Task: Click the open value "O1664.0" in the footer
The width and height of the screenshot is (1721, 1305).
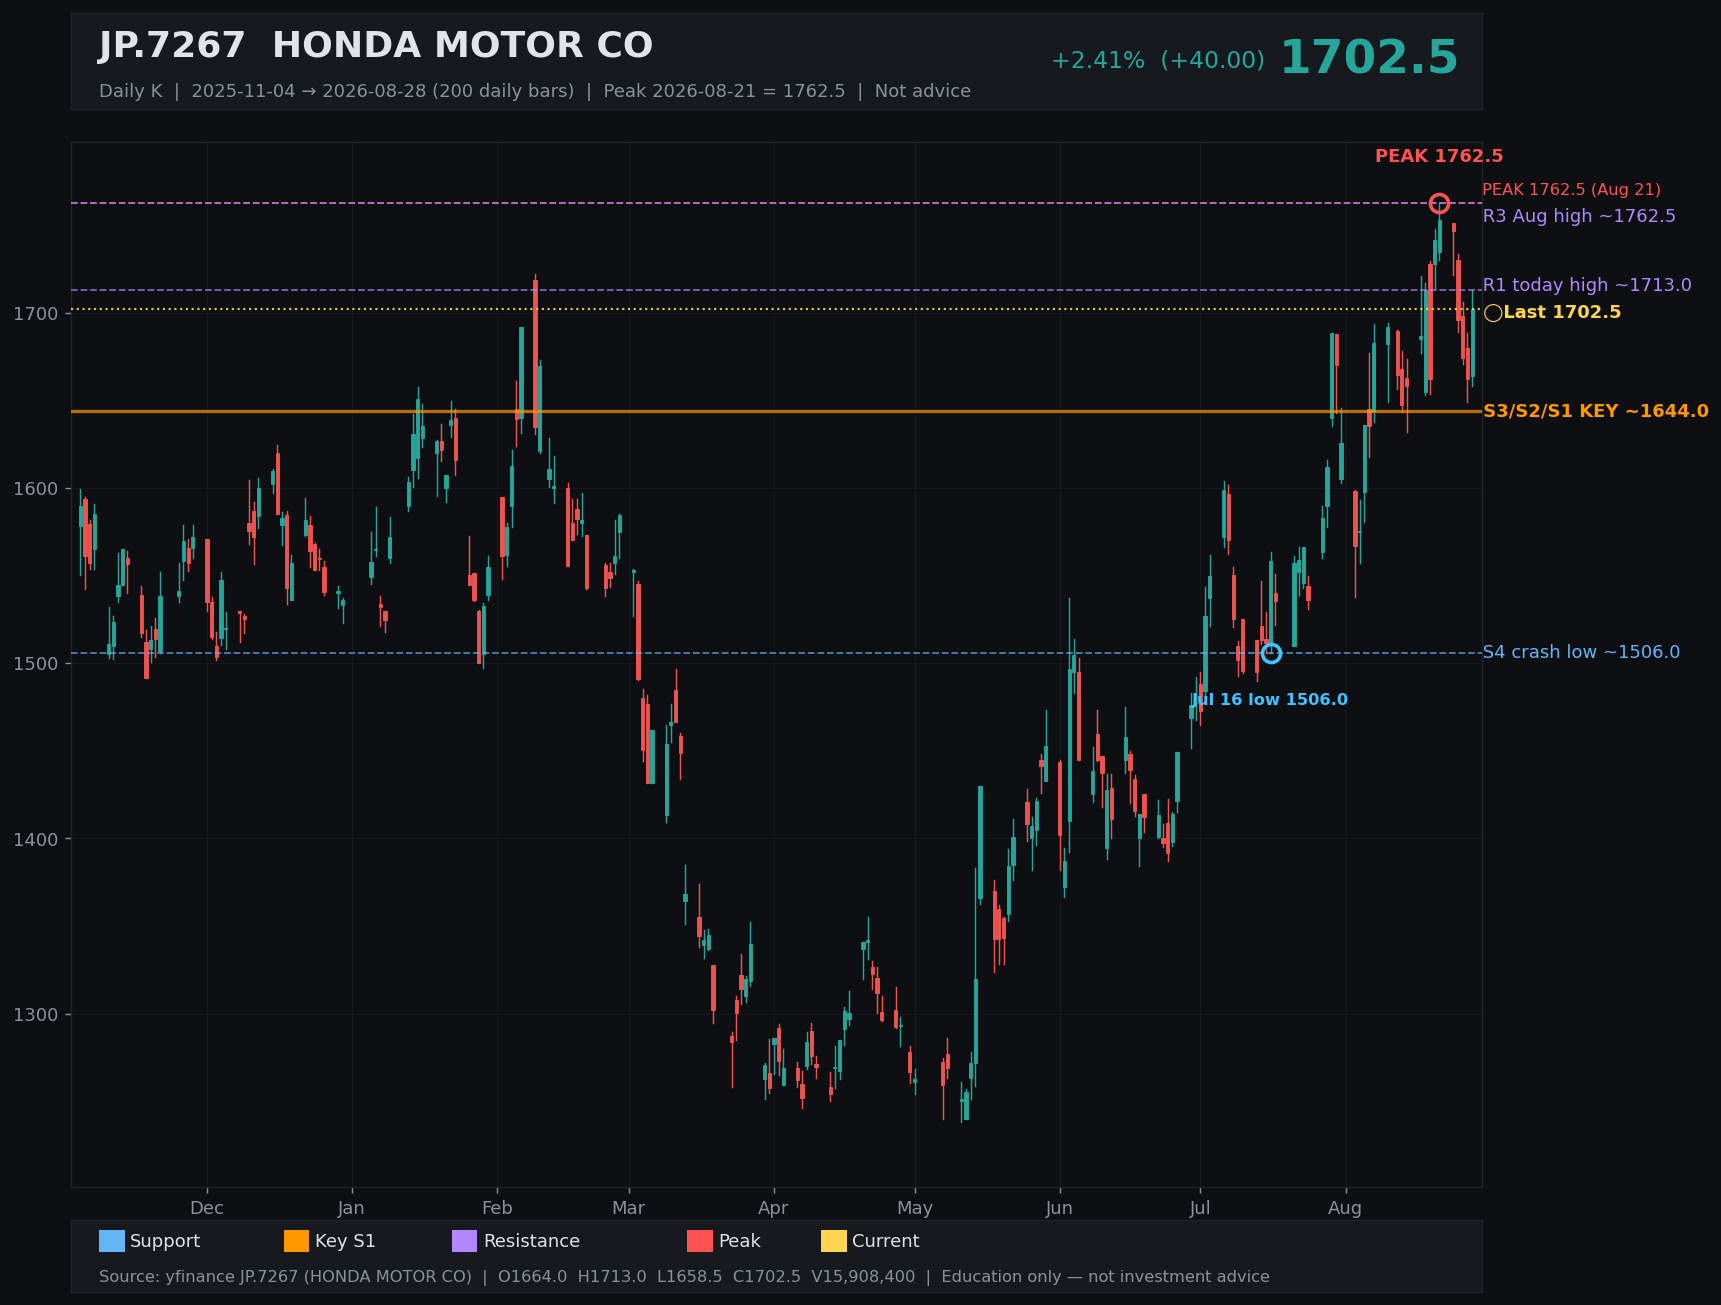Action: coord(533,1277)
